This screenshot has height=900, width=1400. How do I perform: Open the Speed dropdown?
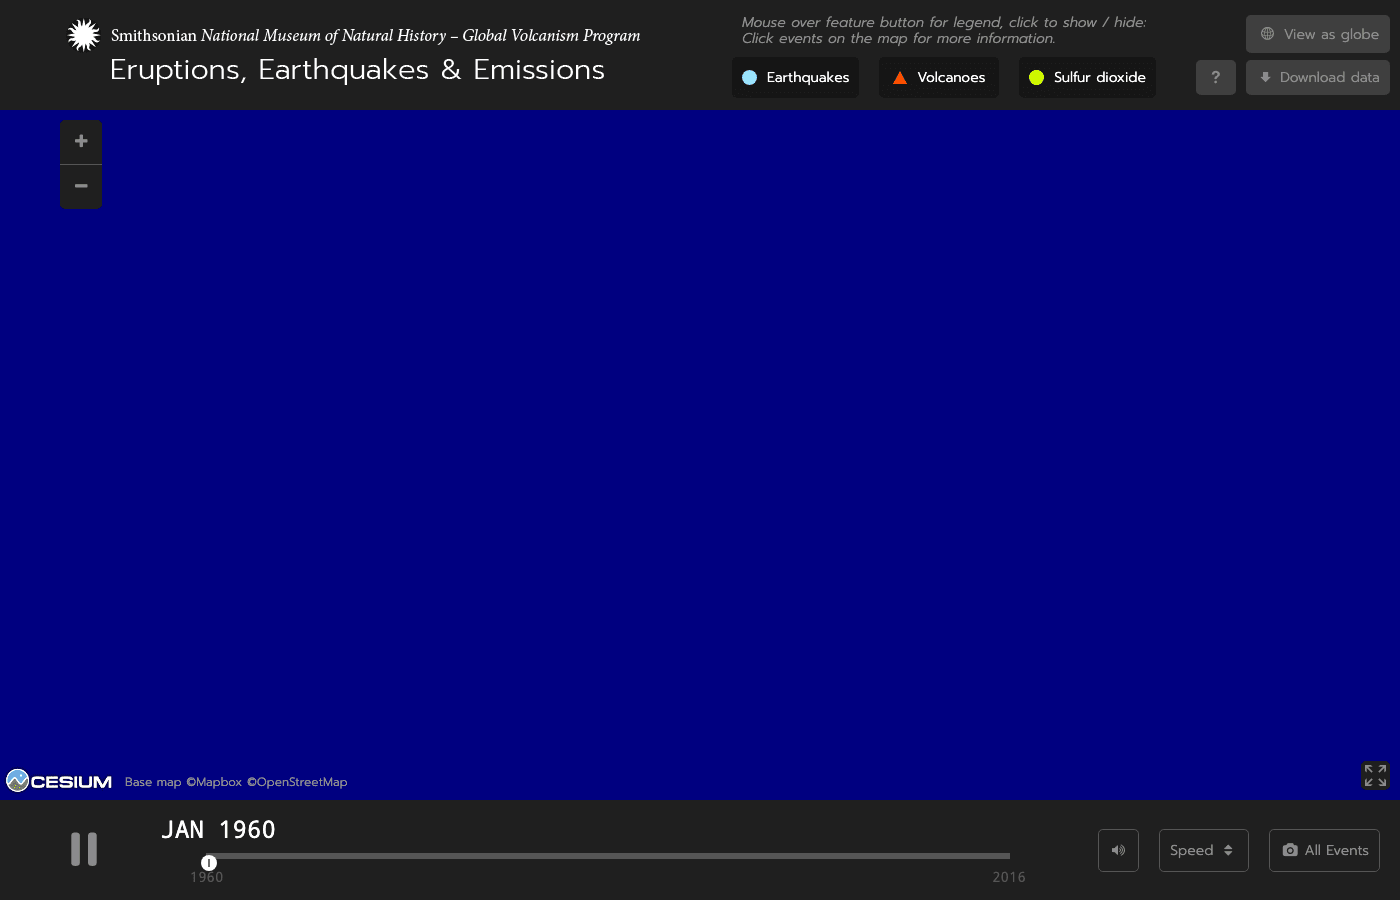[1203, 850]
